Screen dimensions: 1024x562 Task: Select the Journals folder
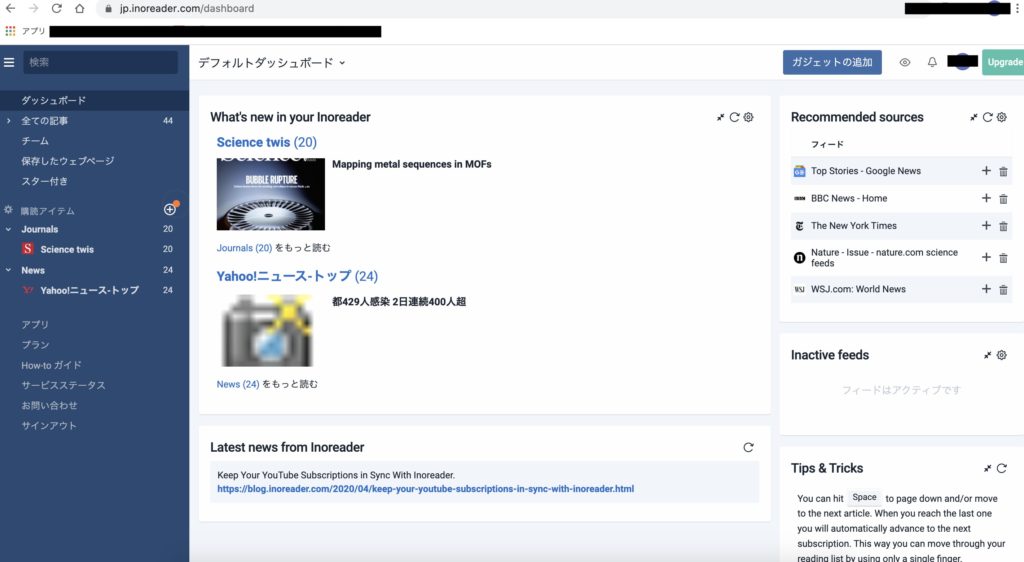40,229
